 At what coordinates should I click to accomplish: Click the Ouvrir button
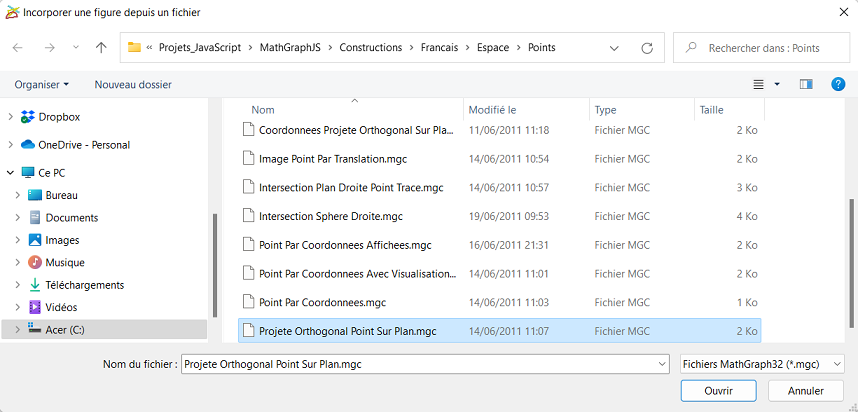coord(718,391)
